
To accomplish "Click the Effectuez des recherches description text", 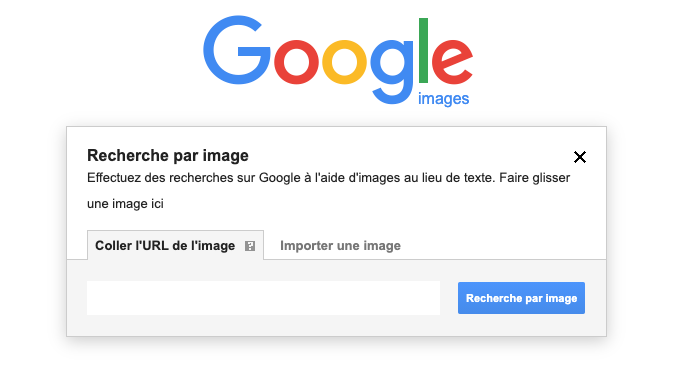I will (328, 191).
